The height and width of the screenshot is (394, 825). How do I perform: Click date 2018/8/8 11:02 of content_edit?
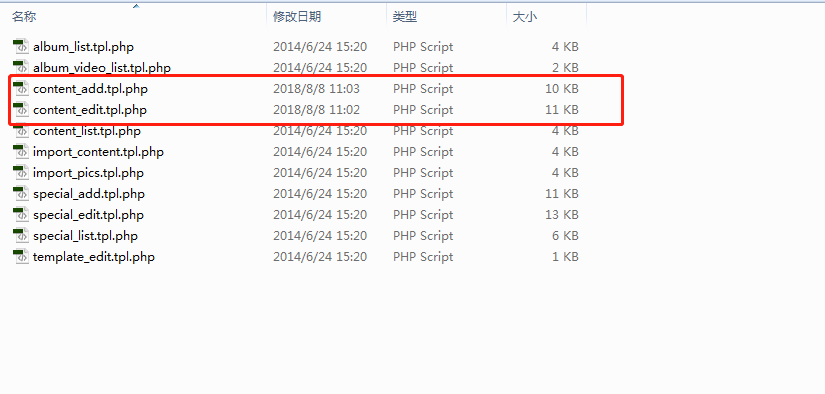316,110
